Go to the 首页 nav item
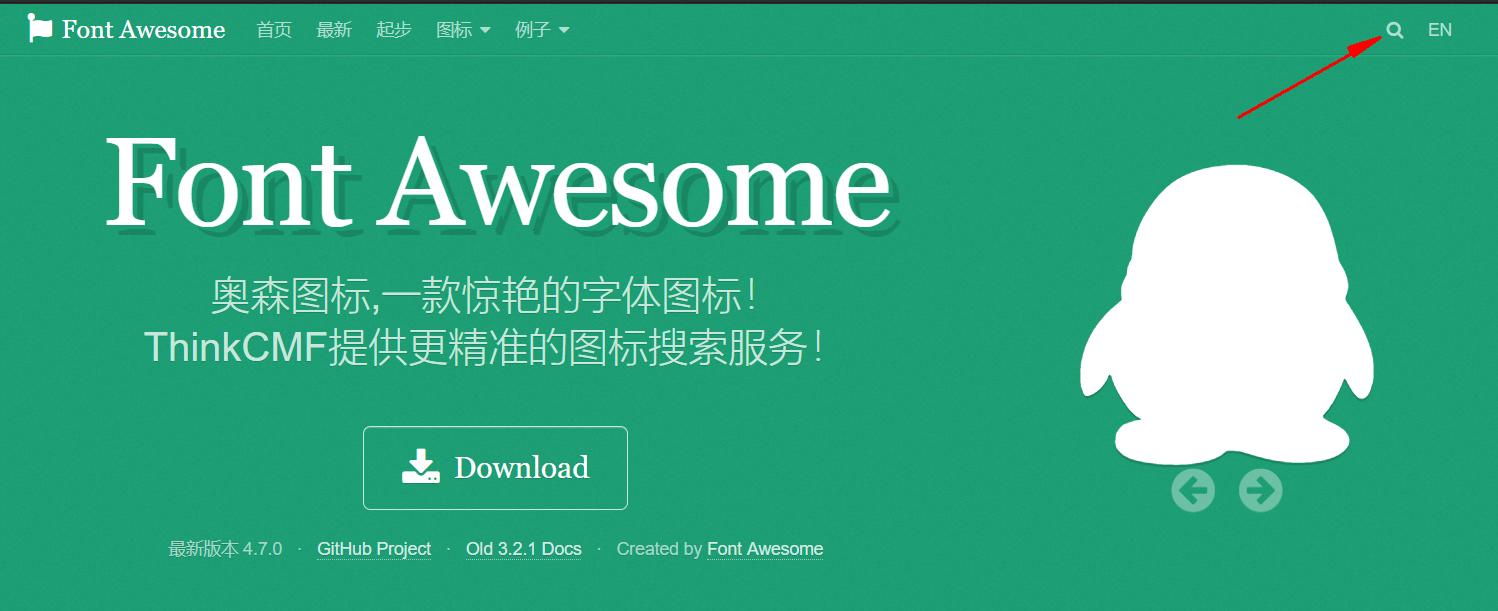 click(274, 30)
